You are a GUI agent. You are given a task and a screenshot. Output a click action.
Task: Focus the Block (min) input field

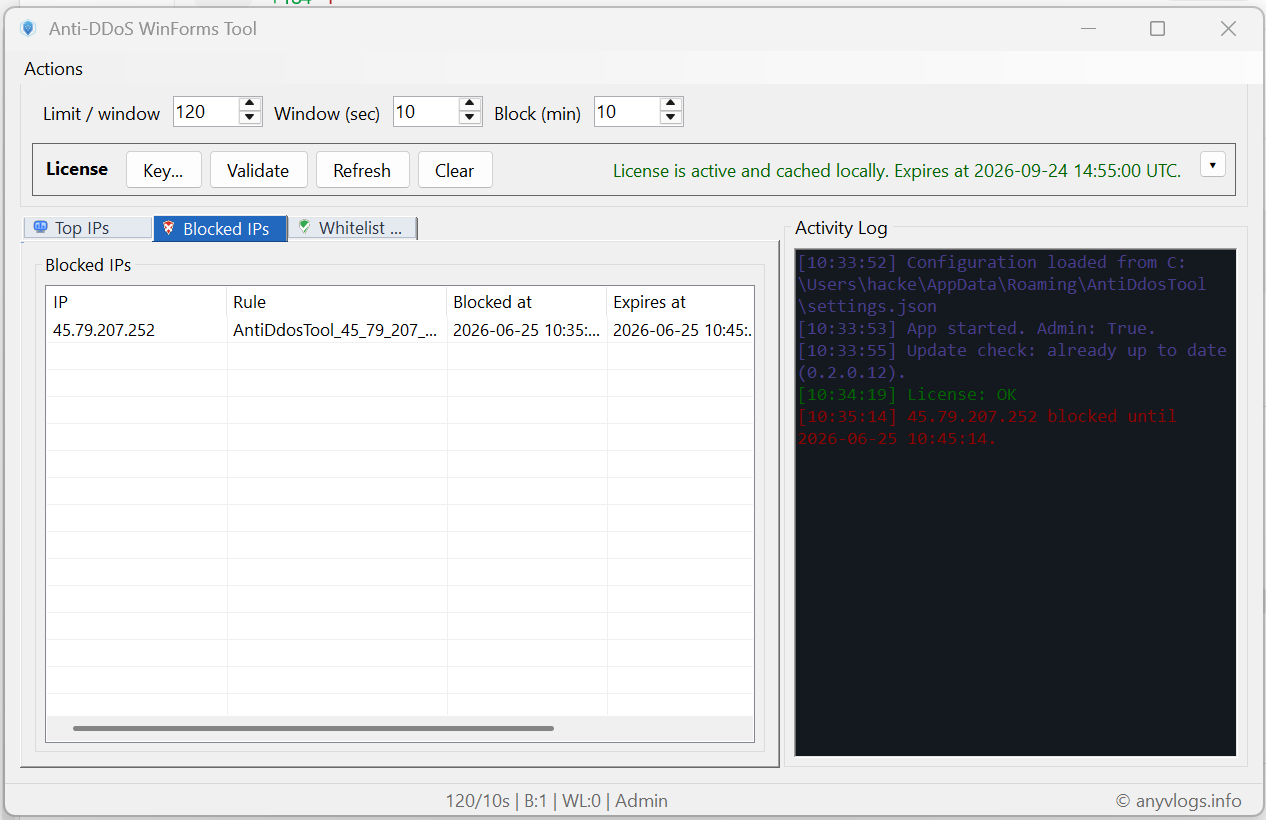click(x=627, y=112)
